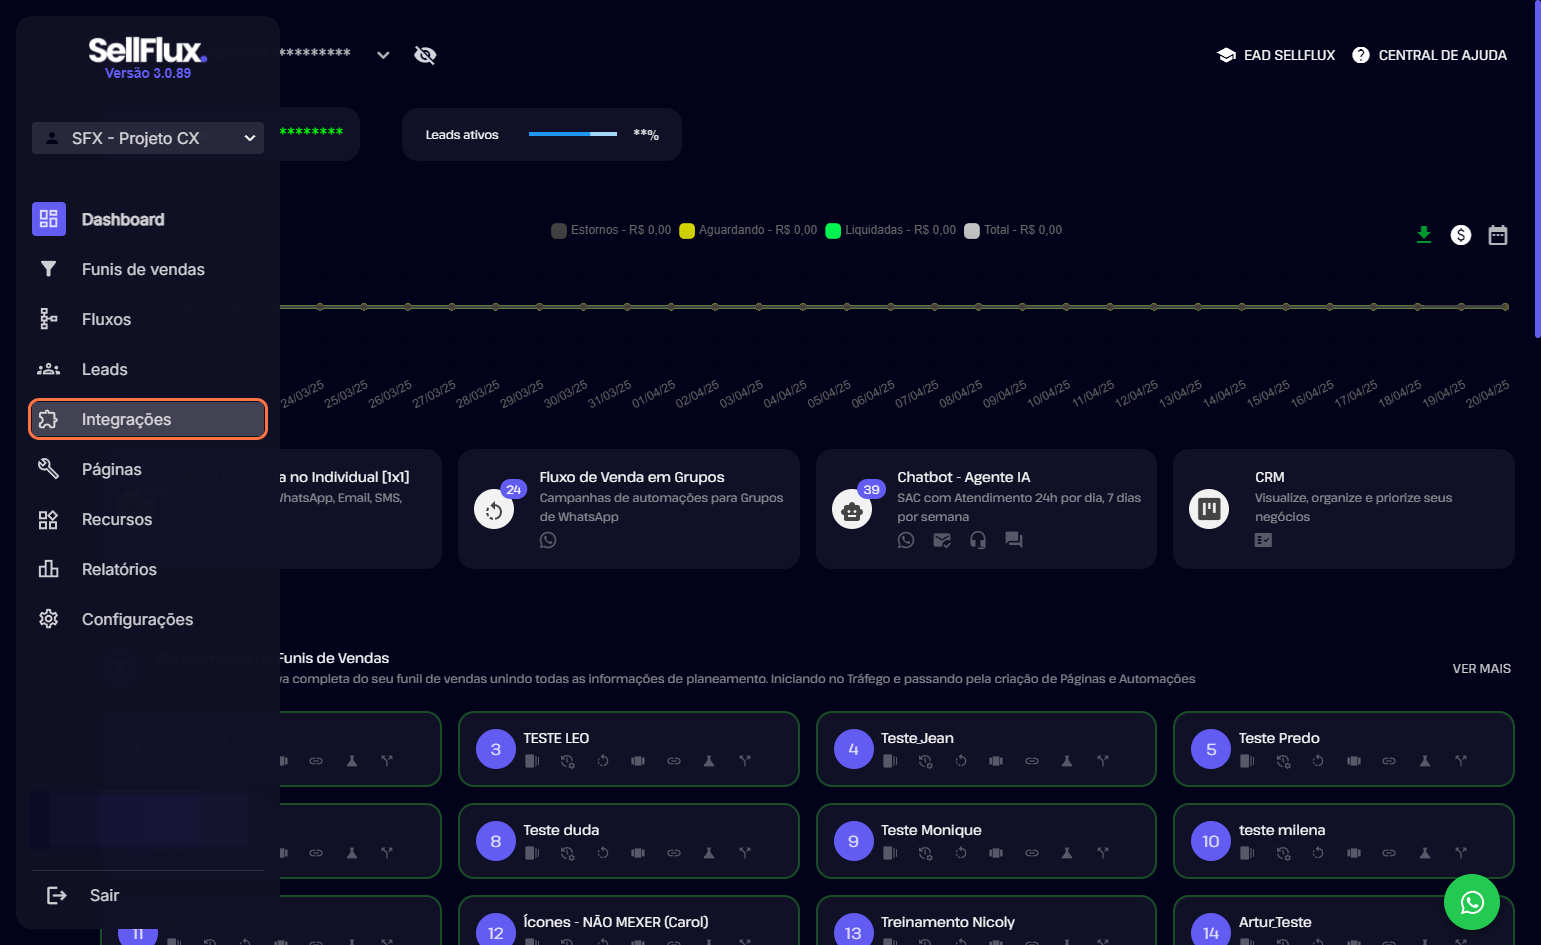Open Fluxo de Venda em Grupos card

(x=628, y=509)
